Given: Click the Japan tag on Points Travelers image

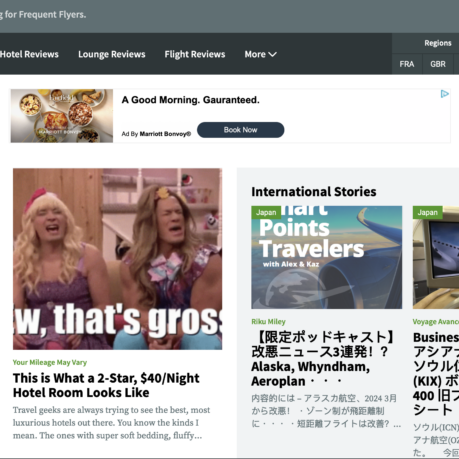Looking at the screenshot, I should point(266,212).
